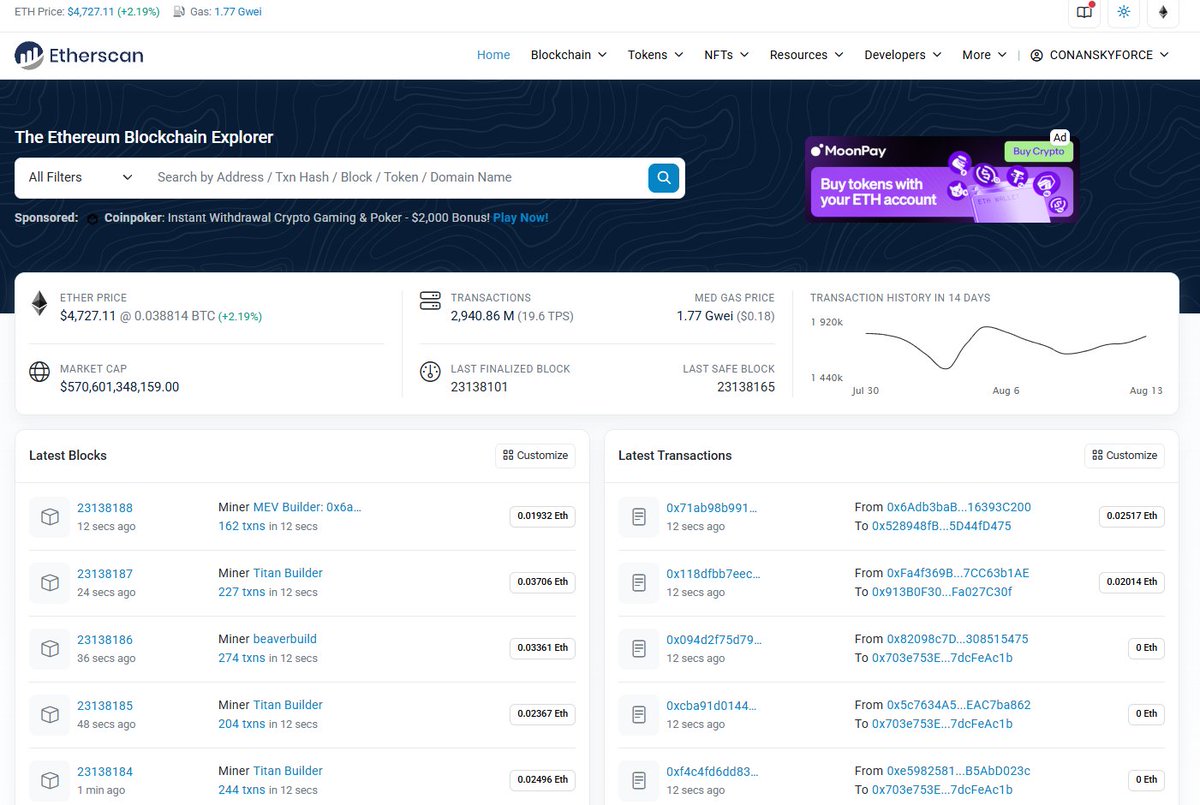The image size is (1200, 805).
Task: Expand the Blockchain menu
Action: (568, 55)
